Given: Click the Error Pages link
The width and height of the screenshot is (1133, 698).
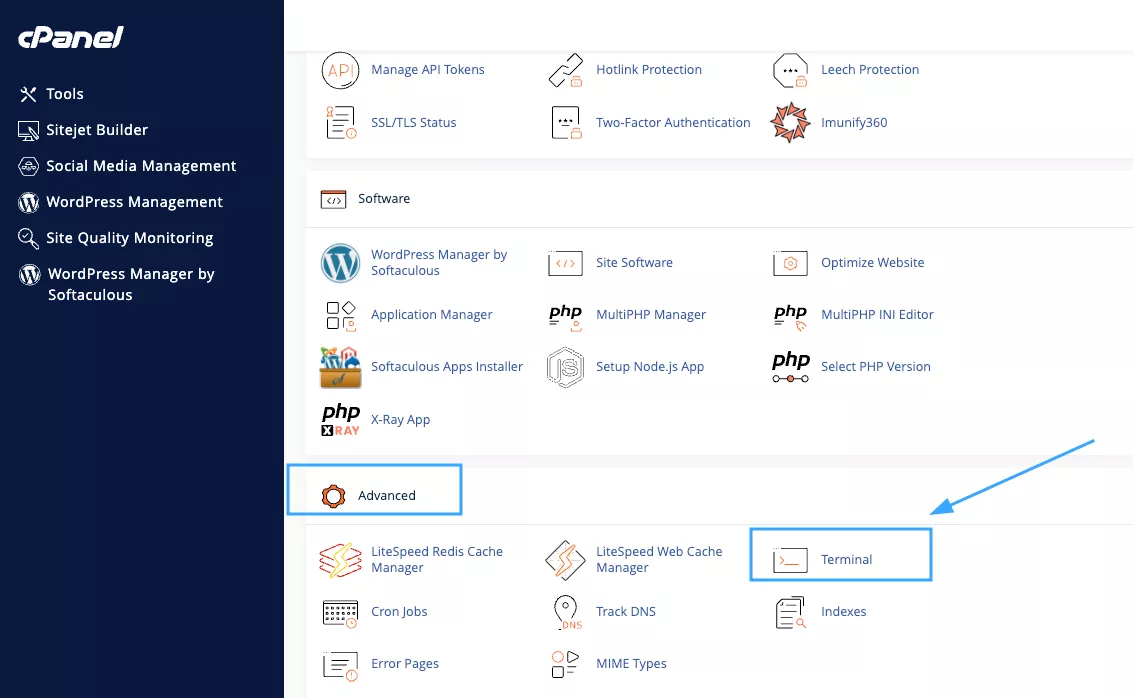Looking at the screenshot, I should coord(404,664).
